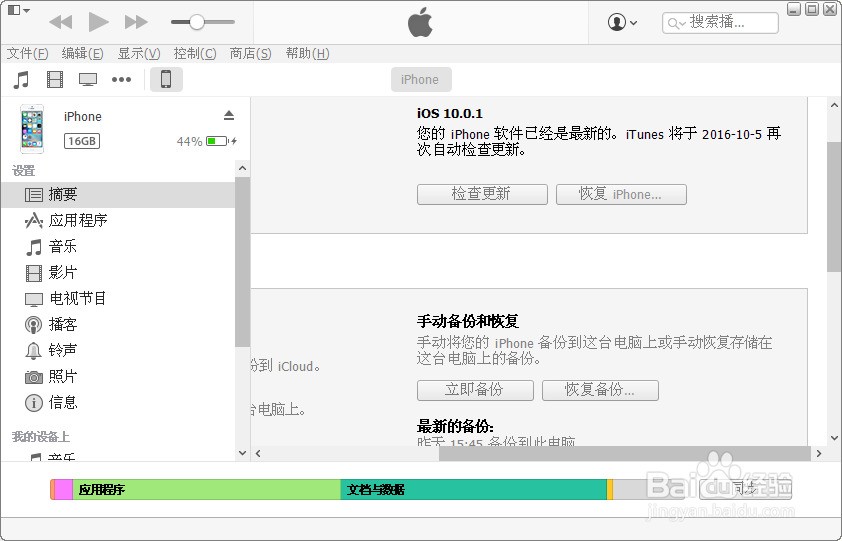The image size is (842, 541).
Task: Select the iPhone device button
Action: tap(166, 80)
